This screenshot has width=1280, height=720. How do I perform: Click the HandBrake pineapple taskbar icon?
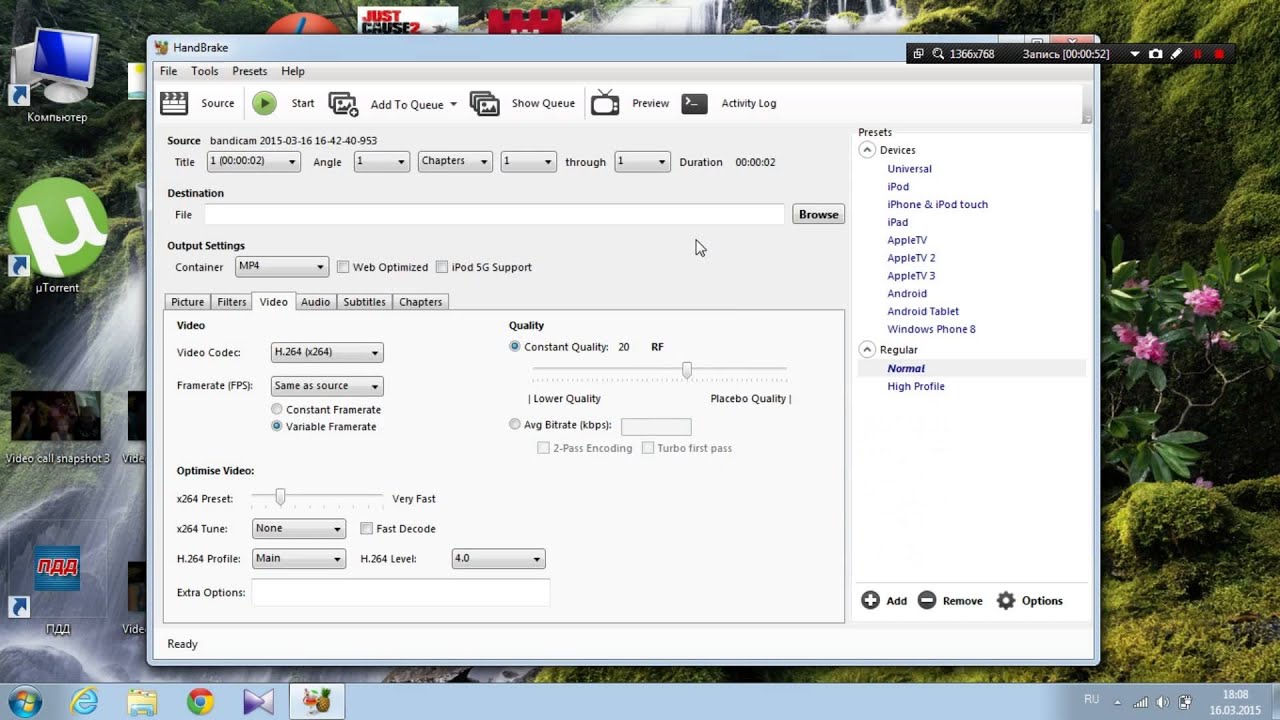point(317,702)
